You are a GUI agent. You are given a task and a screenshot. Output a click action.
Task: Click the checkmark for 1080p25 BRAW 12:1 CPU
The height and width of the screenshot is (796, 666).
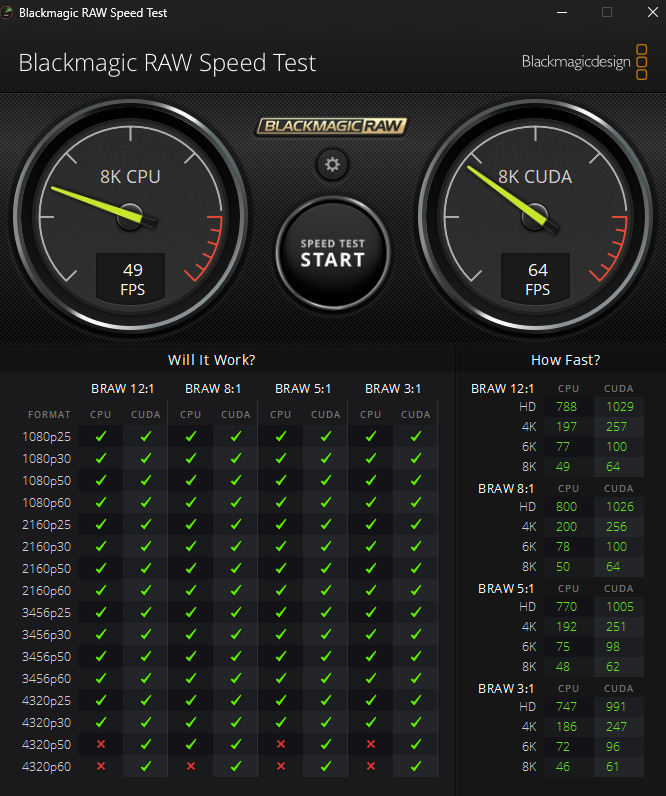point(101,436)
